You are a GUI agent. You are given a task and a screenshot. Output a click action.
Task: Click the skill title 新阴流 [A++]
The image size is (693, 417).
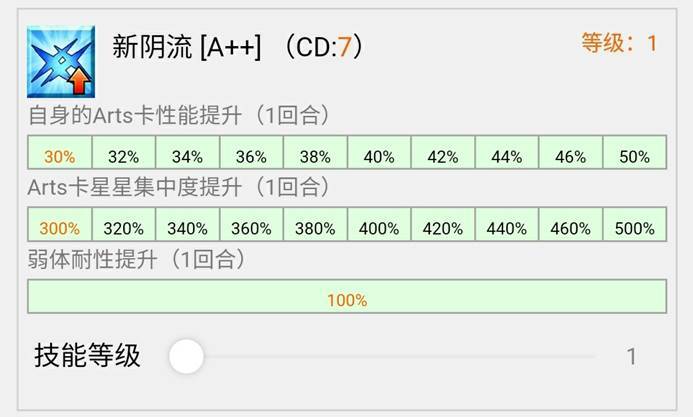point(187,46)
